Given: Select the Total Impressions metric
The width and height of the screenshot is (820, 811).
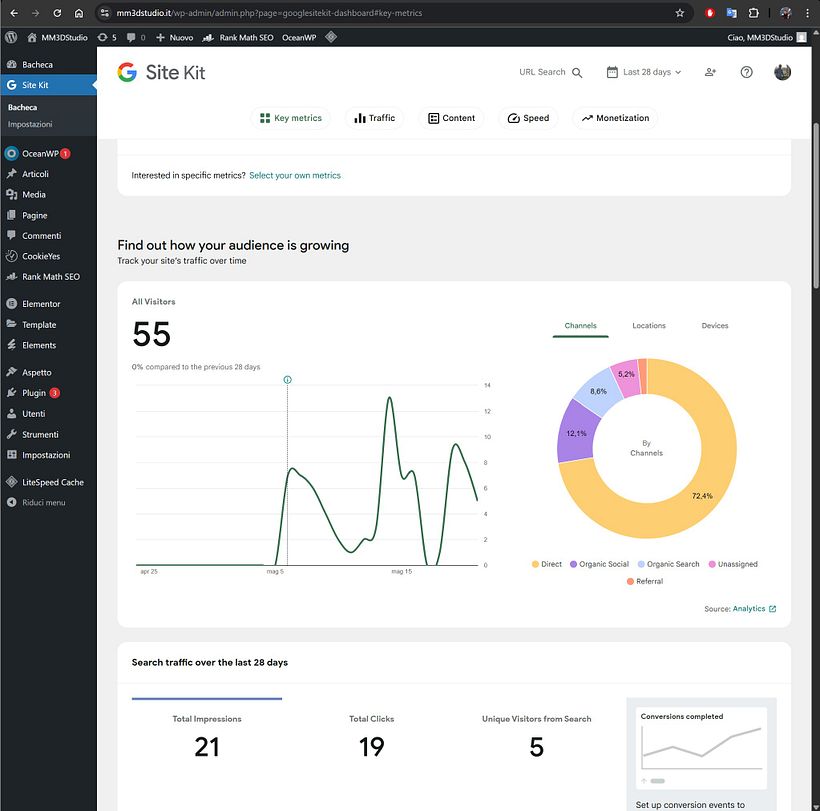Looking at the screenshot, I should [x=207, y=737].
